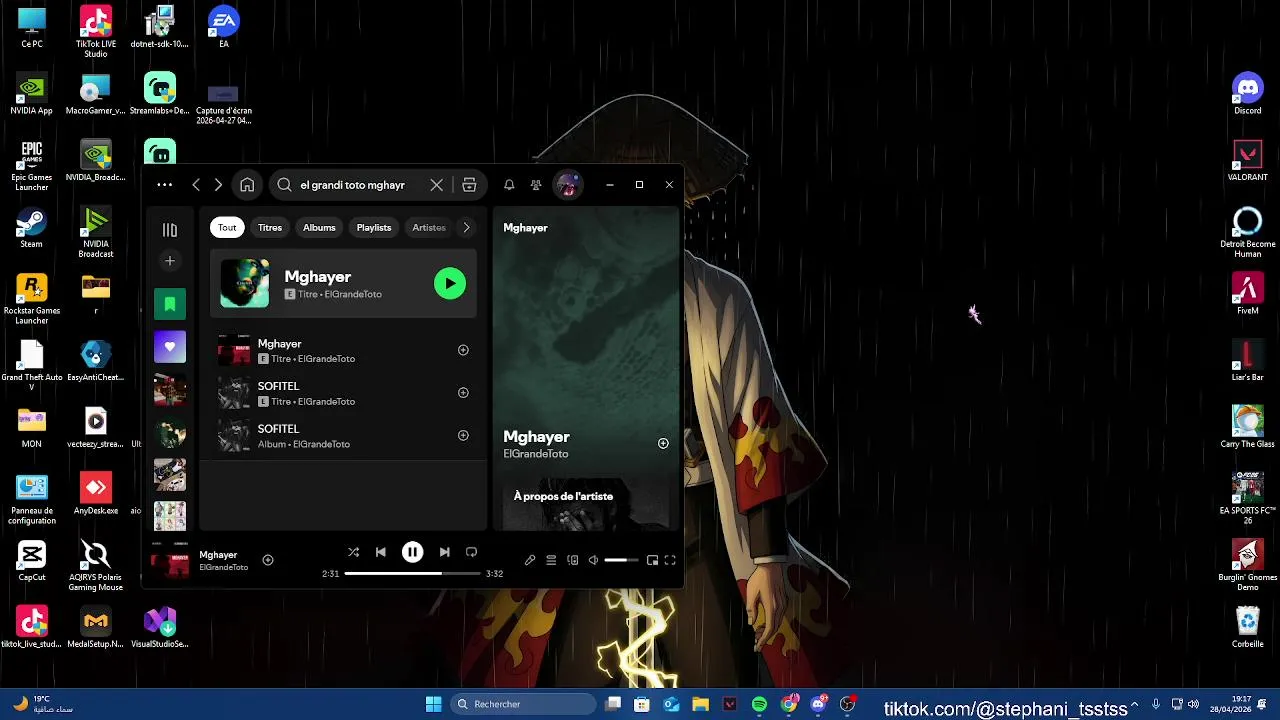
Task: Open Chrome from the taskbar
Action: (789, 704)
